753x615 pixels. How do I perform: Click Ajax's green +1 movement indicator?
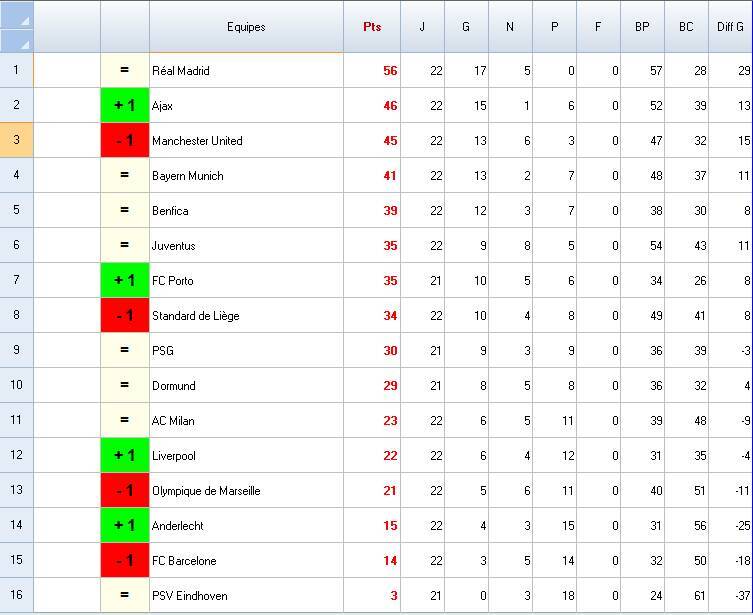coord(125,105)
